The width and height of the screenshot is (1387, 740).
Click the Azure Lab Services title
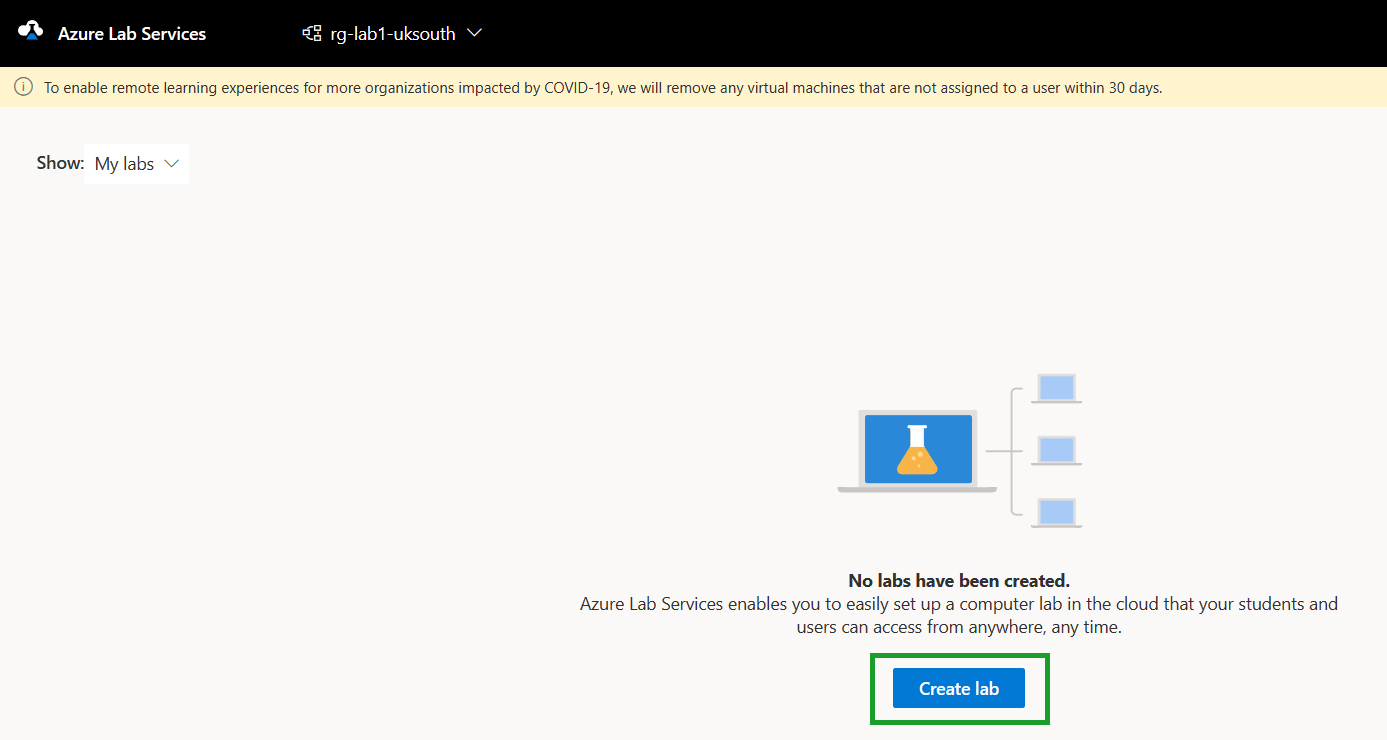pos(132,33)
